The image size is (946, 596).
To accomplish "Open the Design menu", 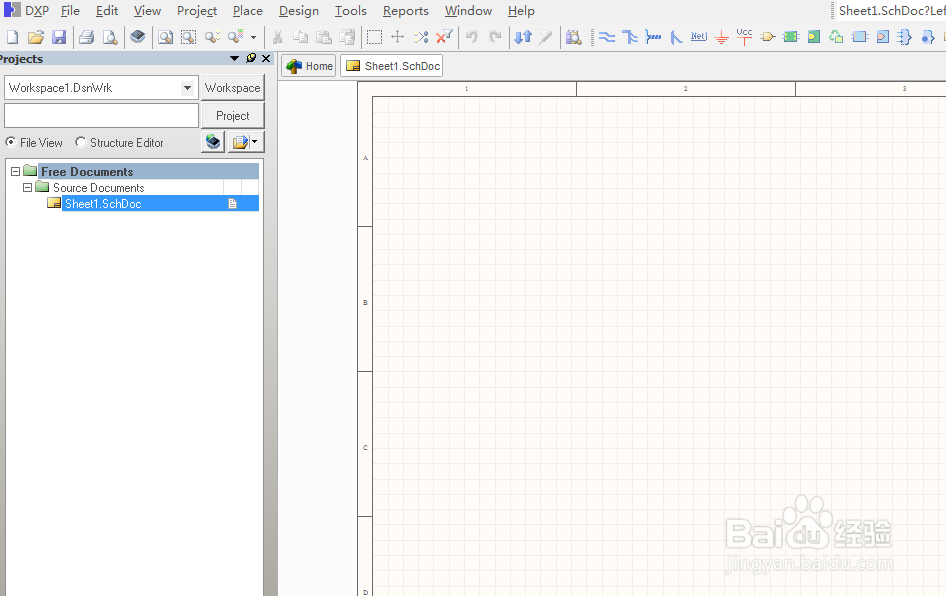I will pos(299,11).
